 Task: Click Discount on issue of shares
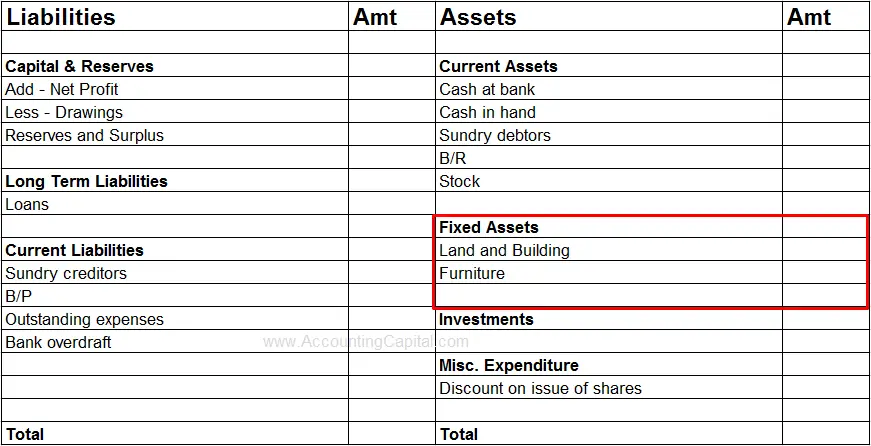click(x=540, y=388)
